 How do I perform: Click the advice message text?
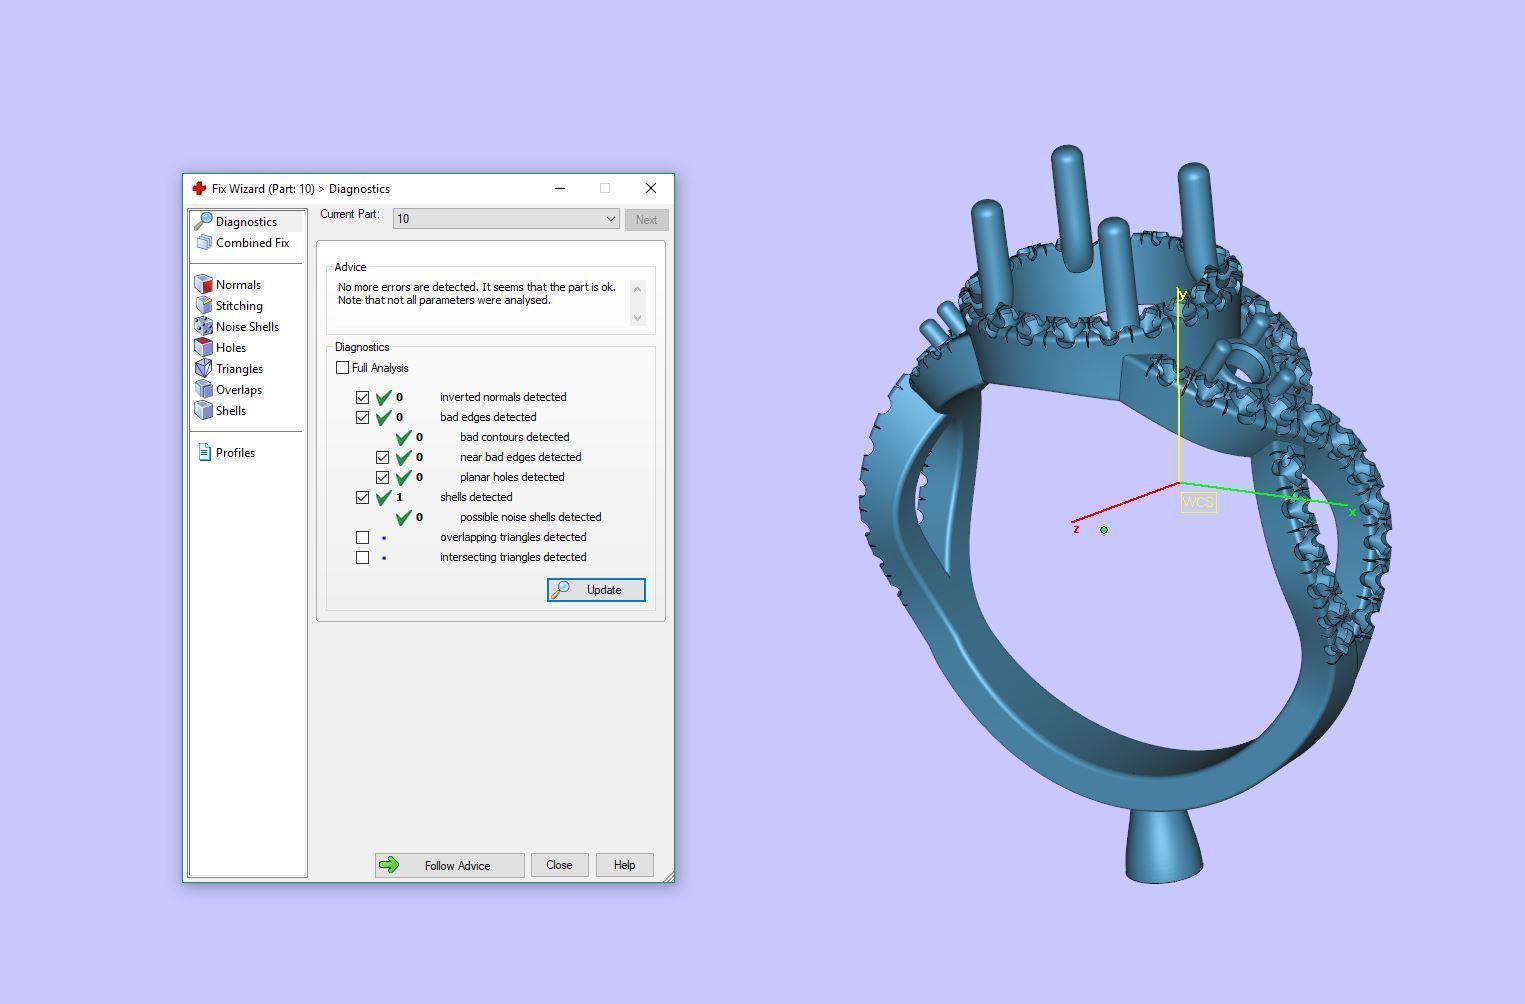[477, 293]
